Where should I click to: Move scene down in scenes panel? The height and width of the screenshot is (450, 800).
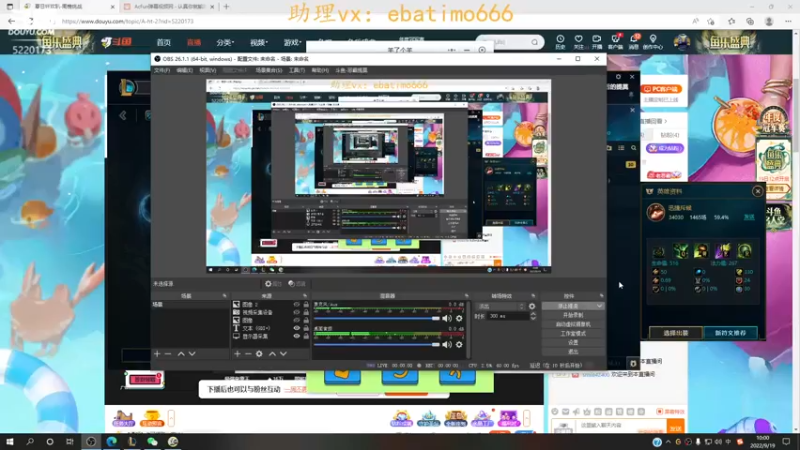tap(192, 354)
